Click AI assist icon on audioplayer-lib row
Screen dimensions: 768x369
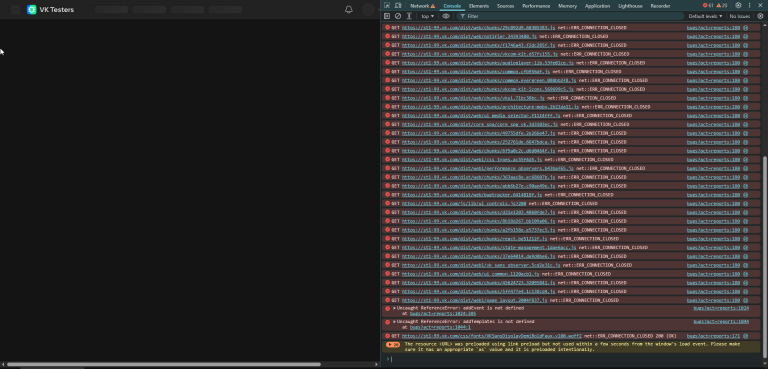745,63
